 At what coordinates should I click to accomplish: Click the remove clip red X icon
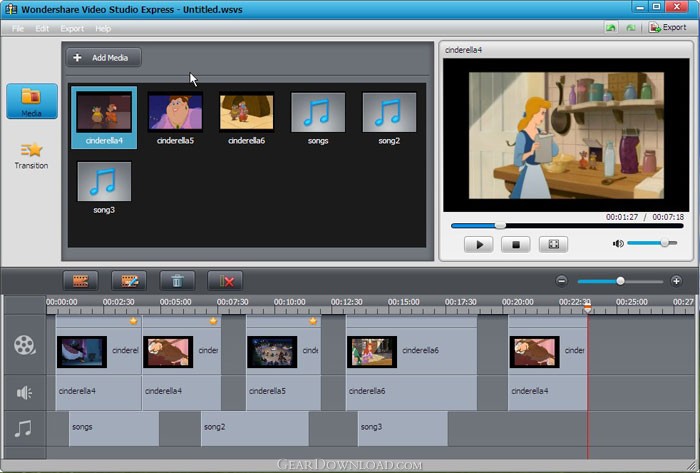pyautogui.click(x=225, y=281)
